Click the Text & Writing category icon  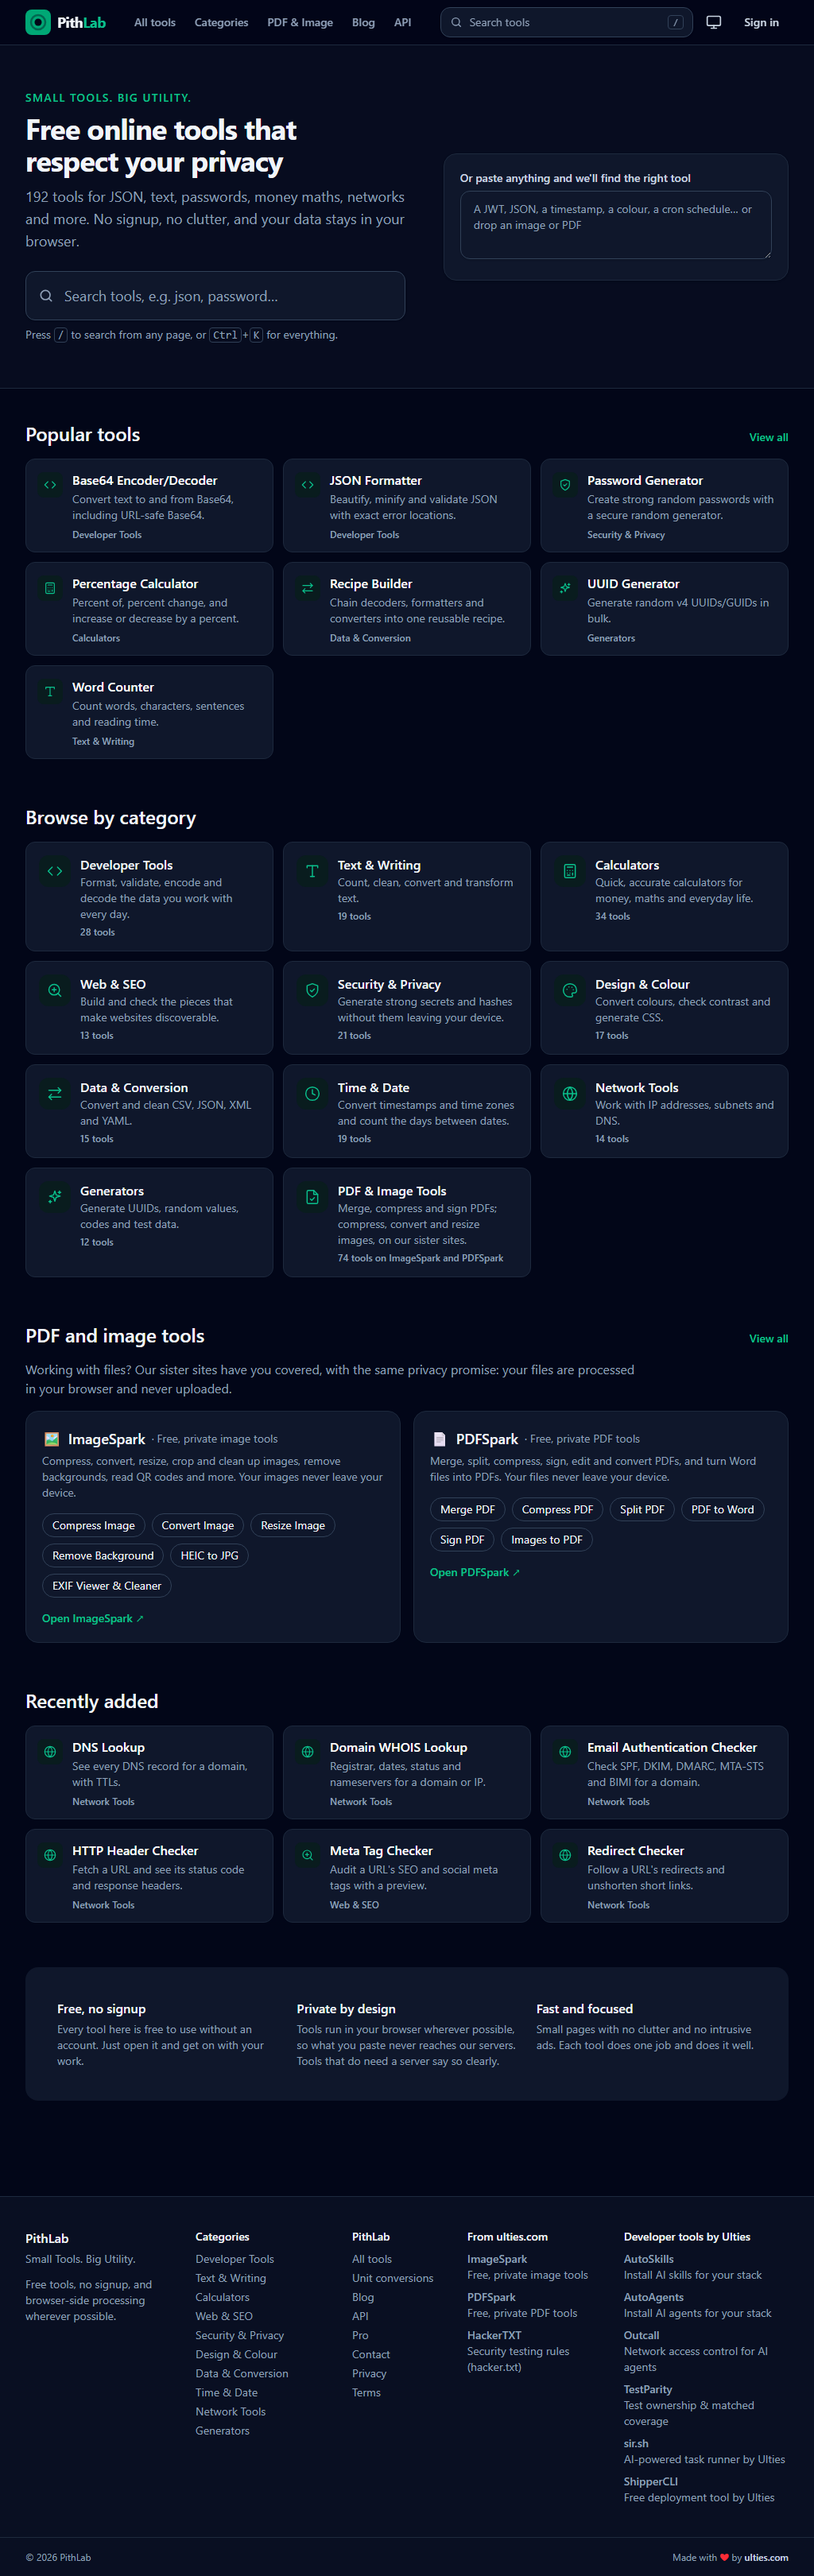(x=312, y=871)
